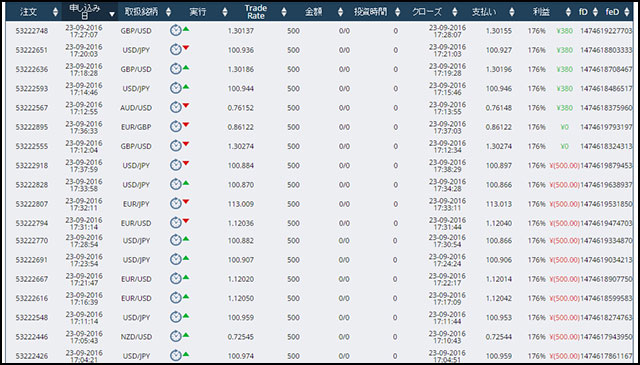Screen dimensions: 640x365
Task: Sort by 注文 column arrows
Action: click(56, 12)
